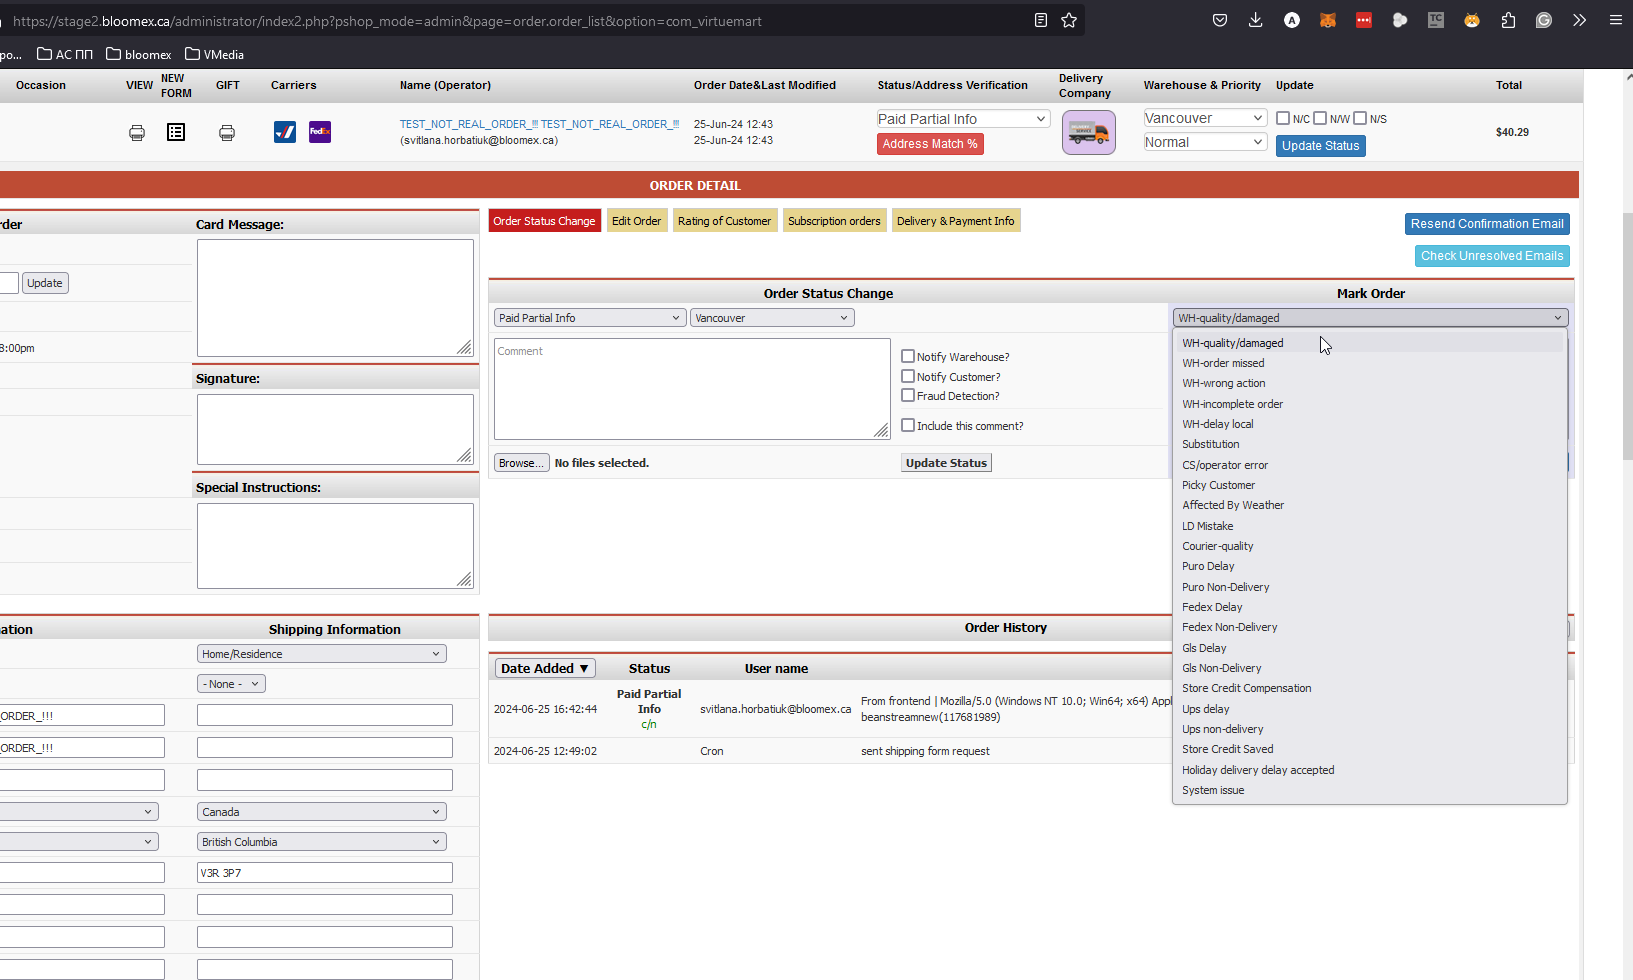Open the Paid Partial Info status dropdown
The width and height of the screenshot is (1633, 980).
tap(963, 119)
